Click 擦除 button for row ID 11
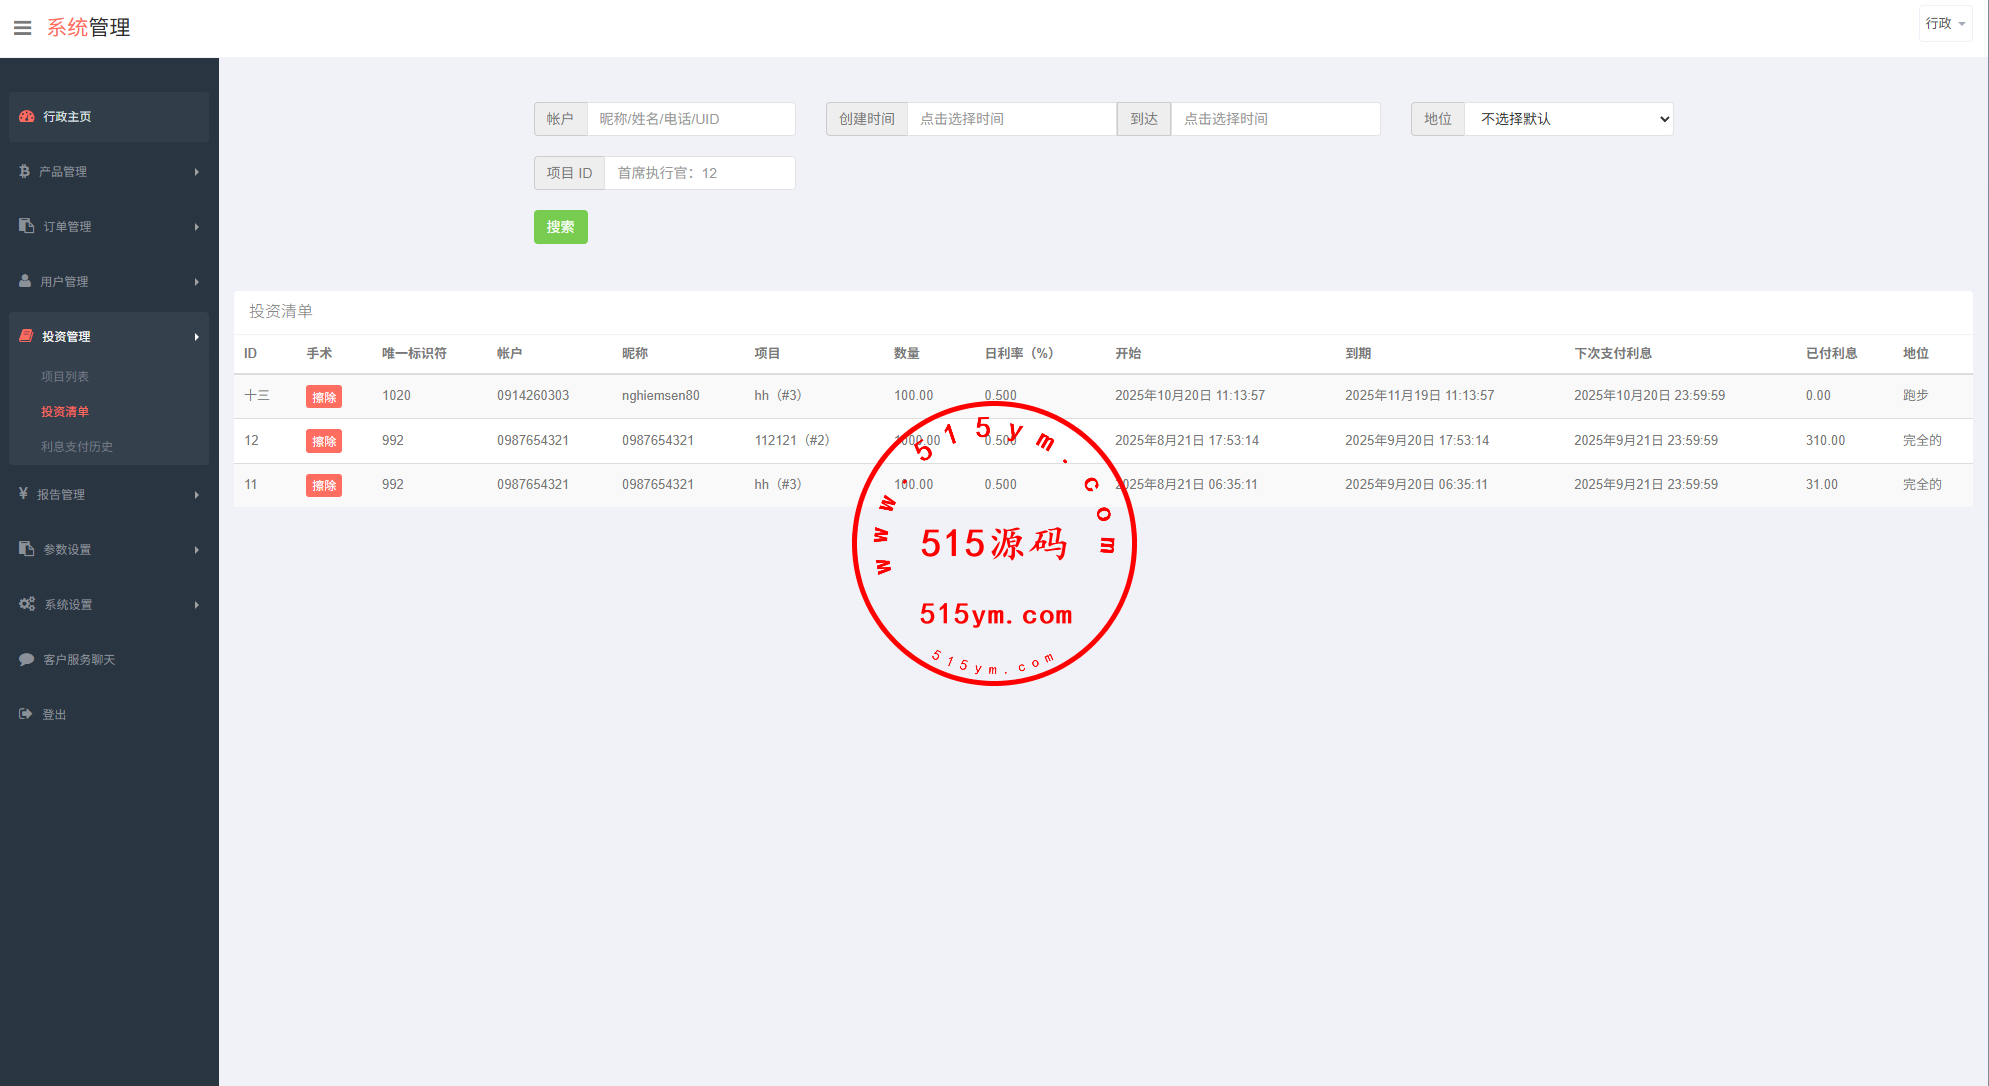The image size is (1989, 1086). point(323,486)
